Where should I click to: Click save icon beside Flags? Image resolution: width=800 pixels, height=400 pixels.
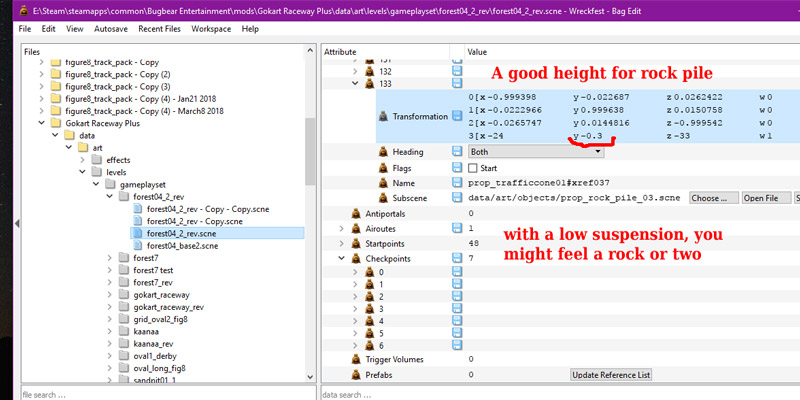(457, 167)
